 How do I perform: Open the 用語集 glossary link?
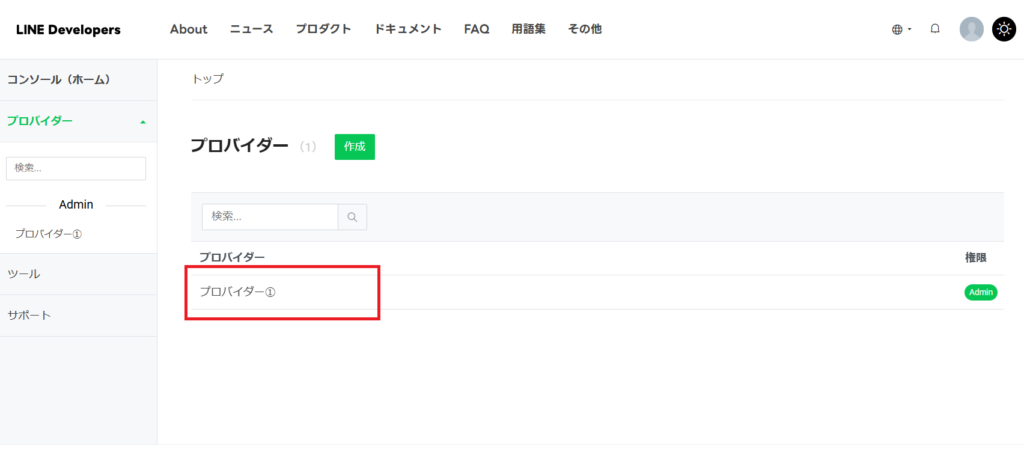coord(528,29)
